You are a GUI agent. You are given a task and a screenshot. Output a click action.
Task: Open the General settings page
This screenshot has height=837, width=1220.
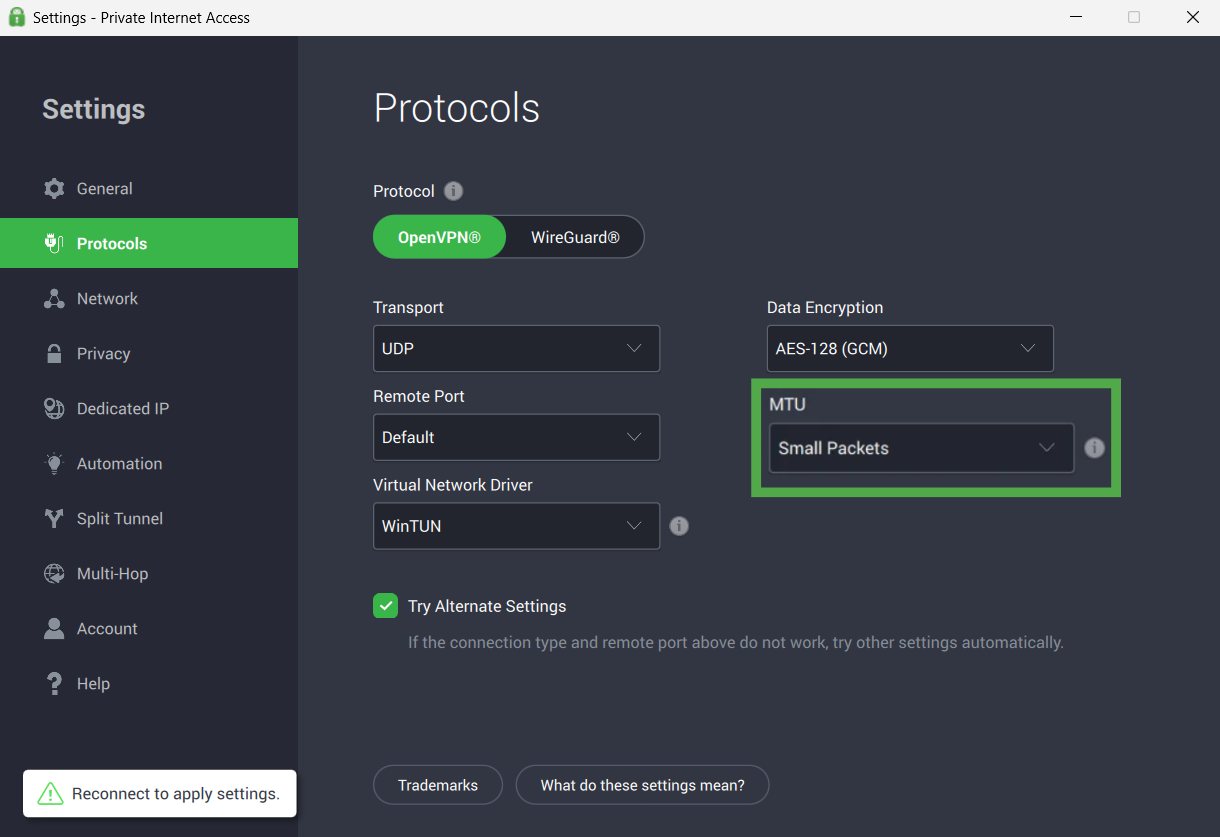tap(149, 188)
